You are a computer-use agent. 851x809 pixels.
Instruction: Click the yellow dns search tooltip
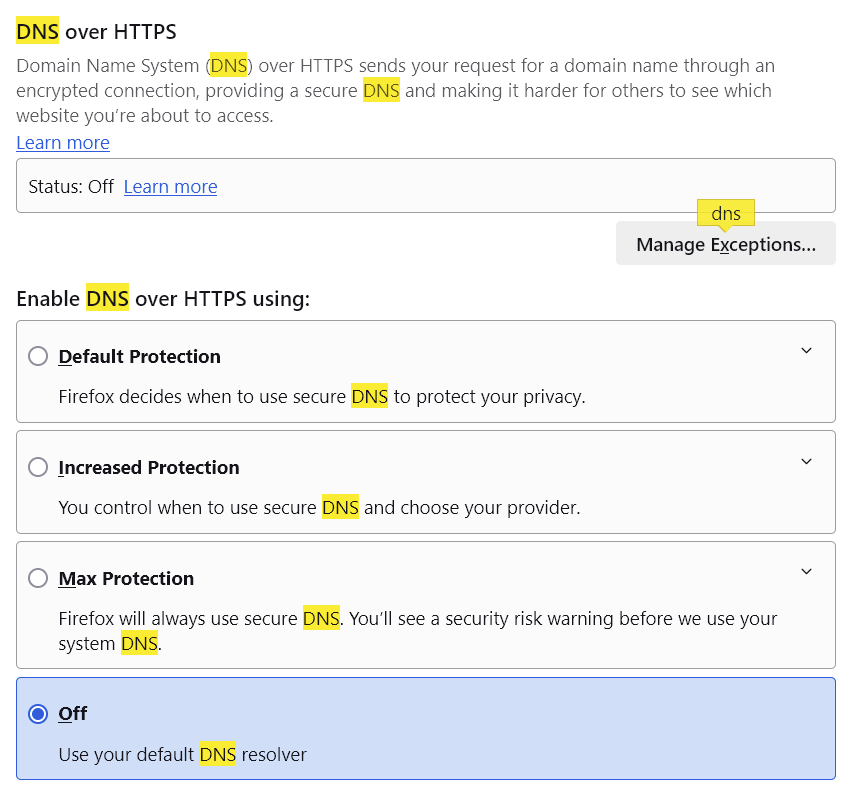pos(726,213)
